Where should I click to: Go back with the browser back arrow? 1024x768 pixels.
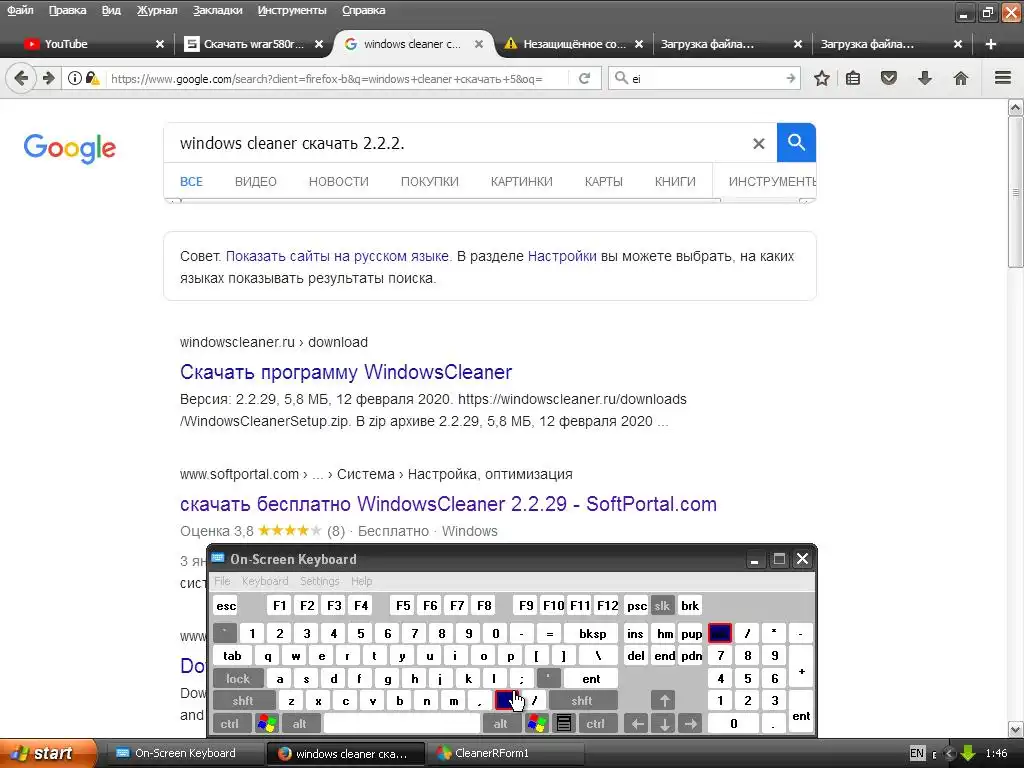[x=20, y=78]
